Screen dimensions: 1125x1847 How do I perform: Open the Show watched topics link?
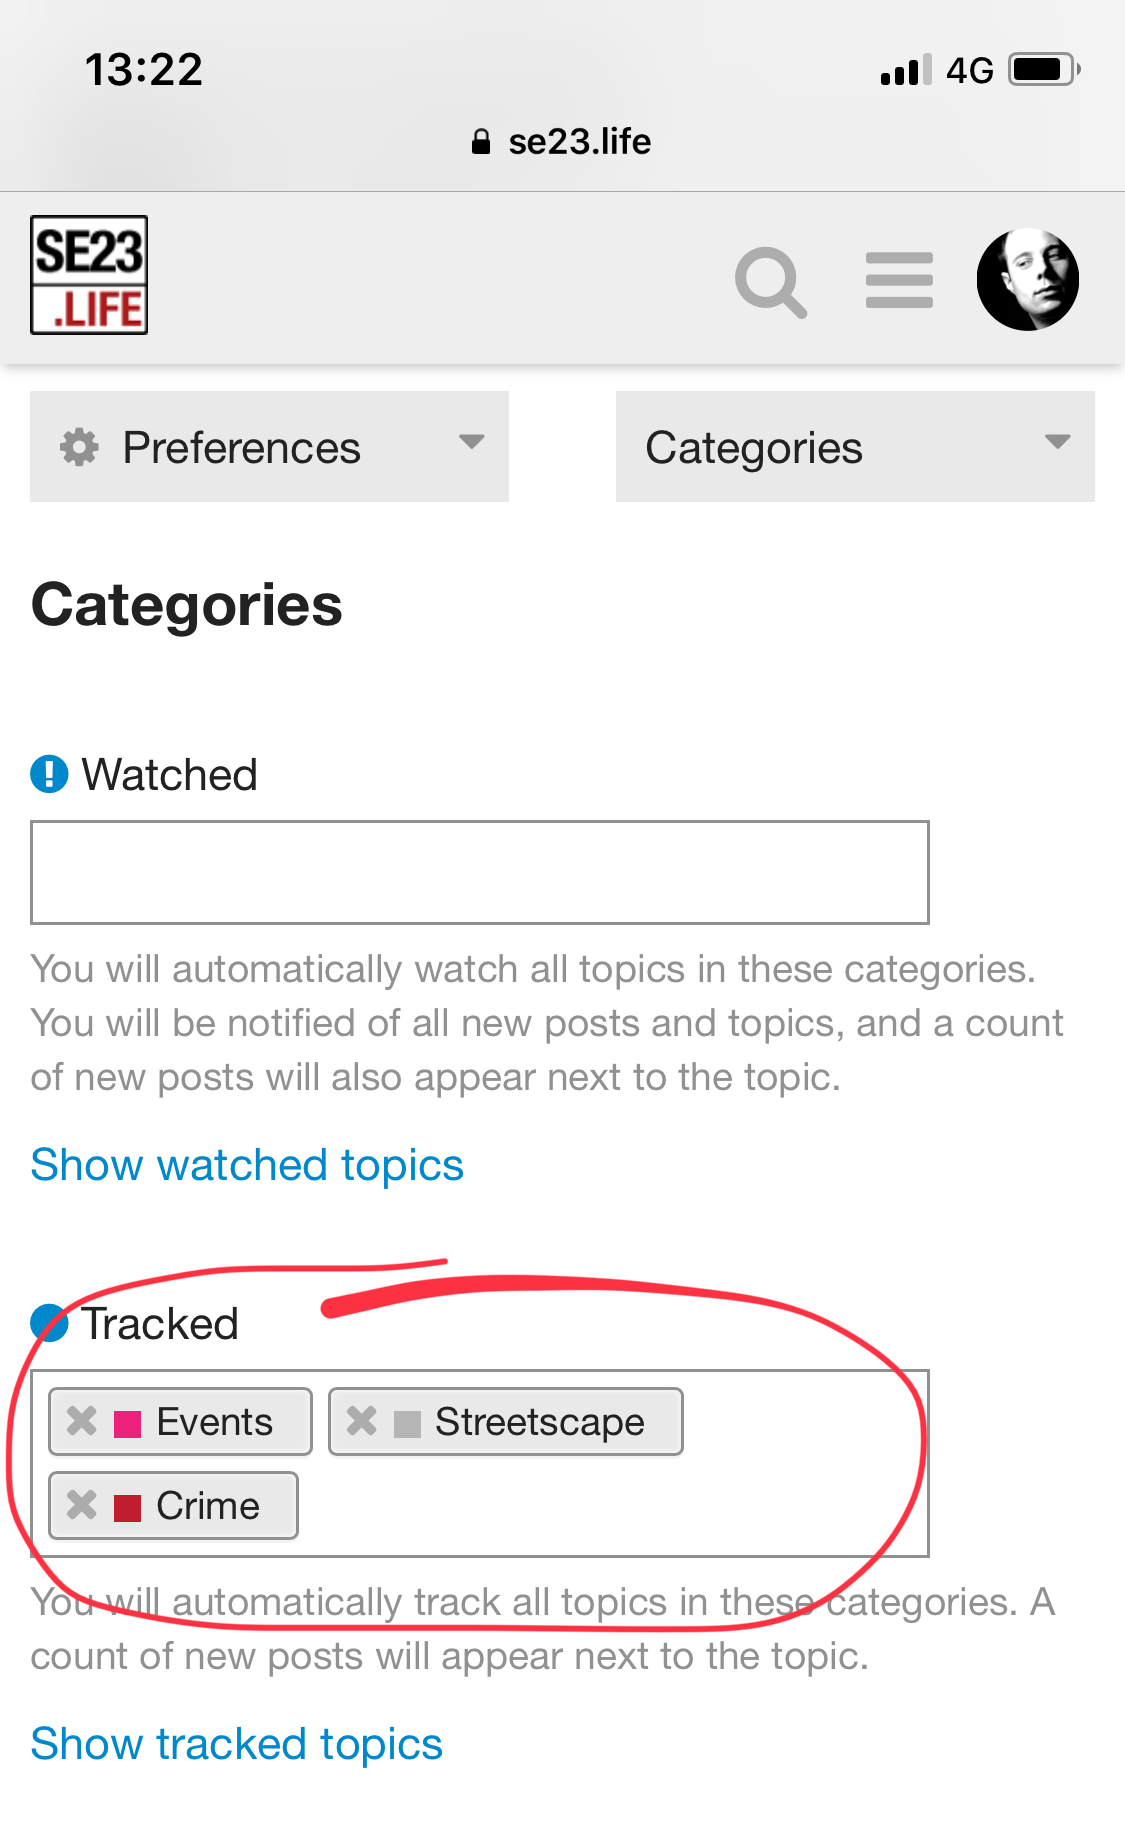pos(247,1165)
